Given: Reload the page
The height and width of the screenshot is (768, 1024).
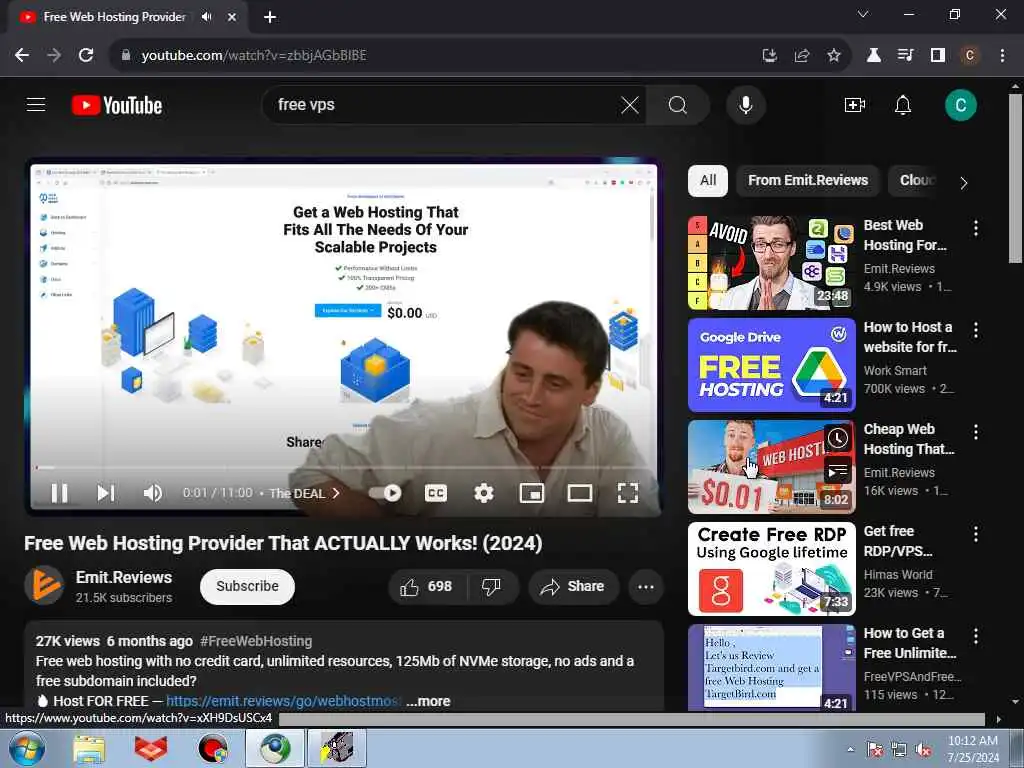Looking at the screenshot, I should coord(86,56).
